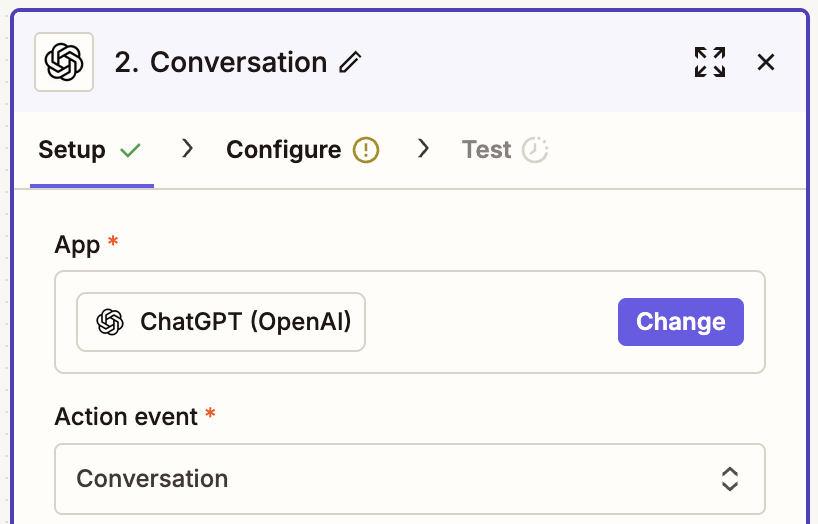818x524 pixels.
Task: Select the ChatGPT (OpenAI) app chip
Action: [x=221, y=322]
